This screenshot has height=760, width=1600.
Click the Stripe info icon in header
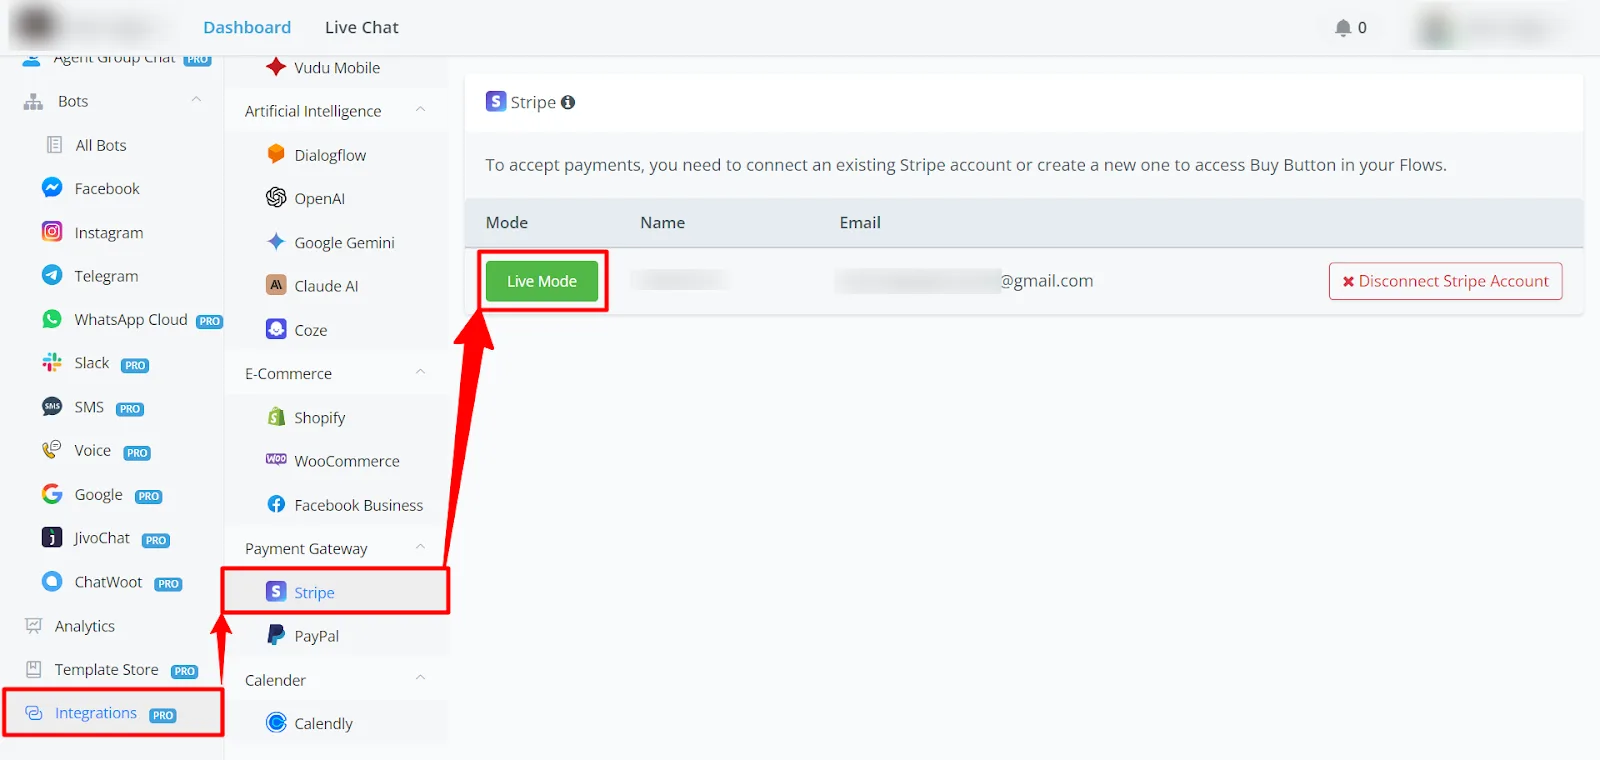(568, 102)
